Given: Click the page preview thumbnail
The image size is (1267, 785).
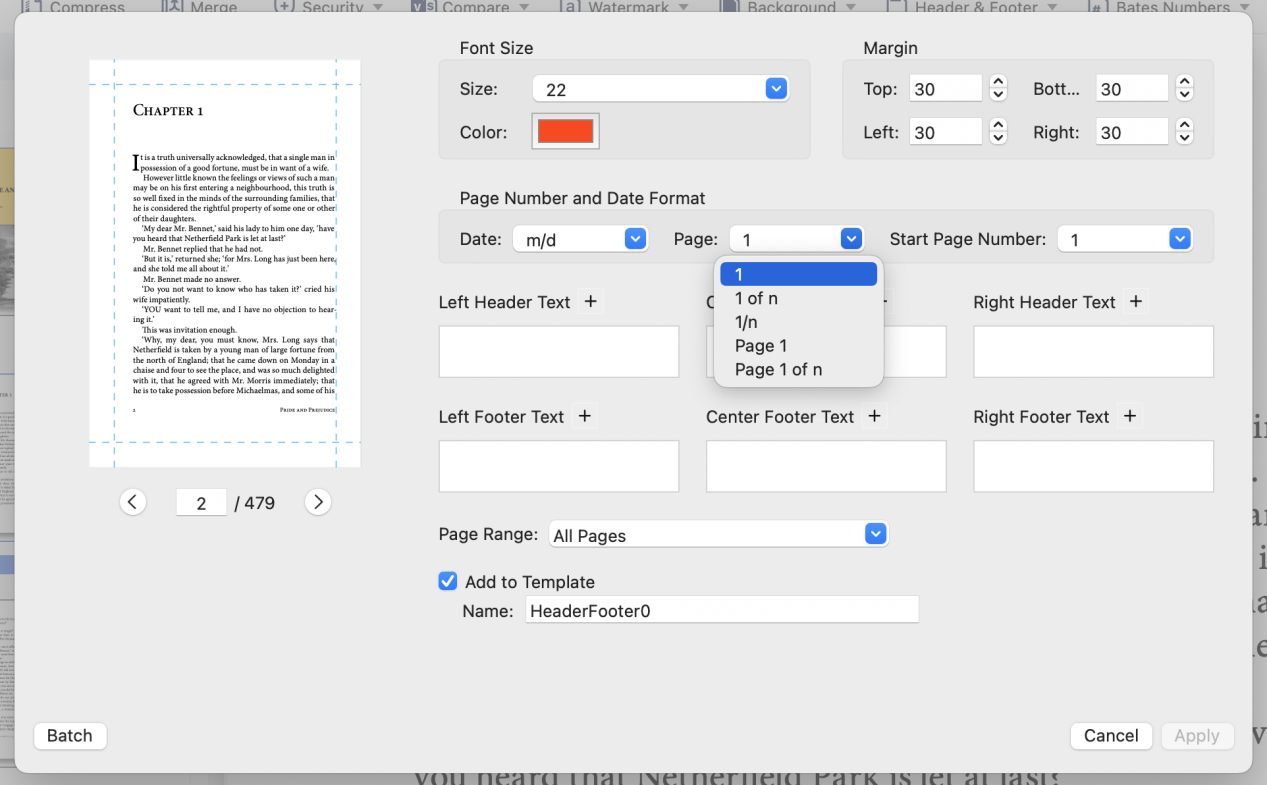Looking at the screenshot, I should [225, 264].
